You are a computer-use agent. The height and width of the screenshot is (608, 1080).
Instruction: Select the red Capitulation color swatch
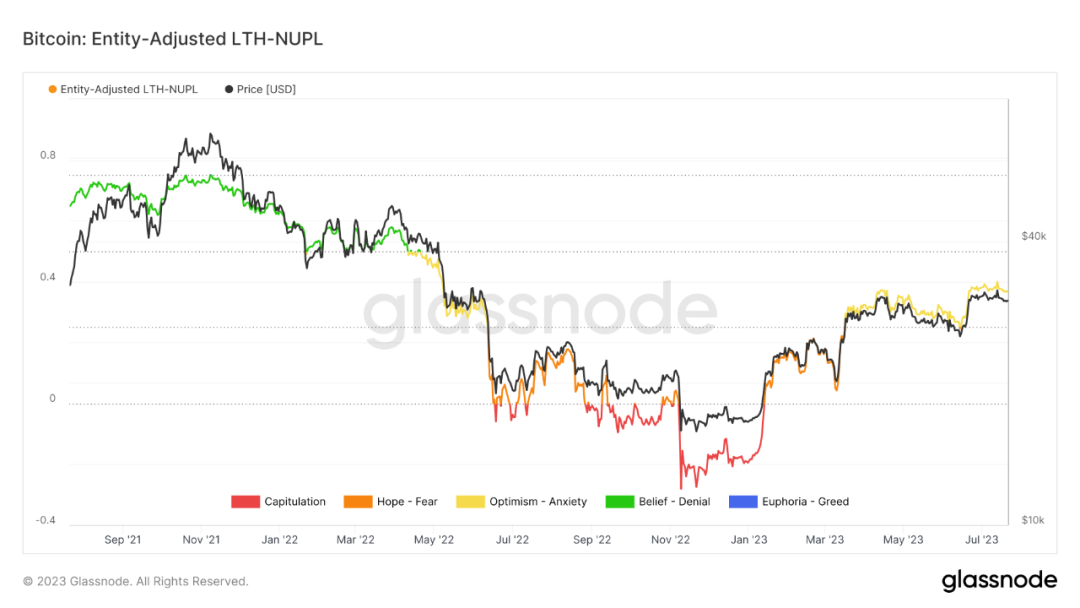tap(245, 501)
